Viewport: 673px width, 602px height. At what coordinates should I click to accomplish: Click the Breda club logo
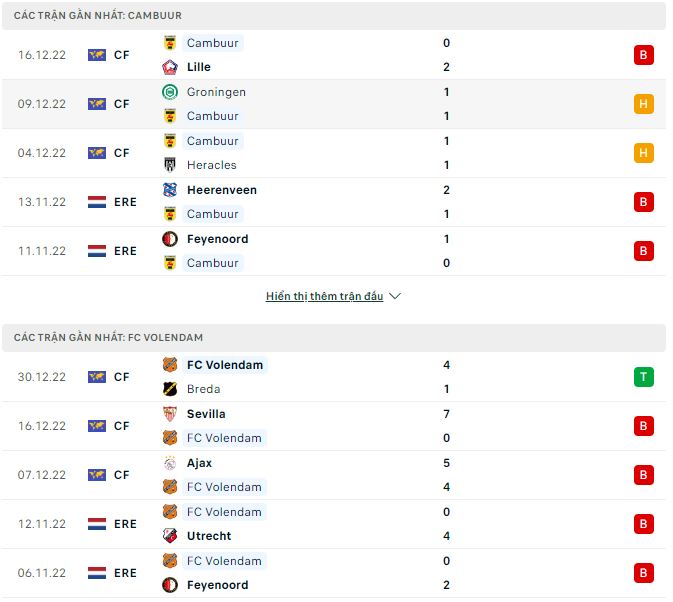[169, 389]
